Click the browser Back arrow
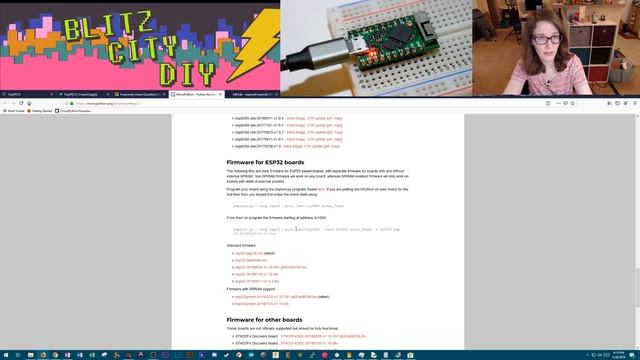The height and width of the screenshot is (360, 640). coord(5,104)
